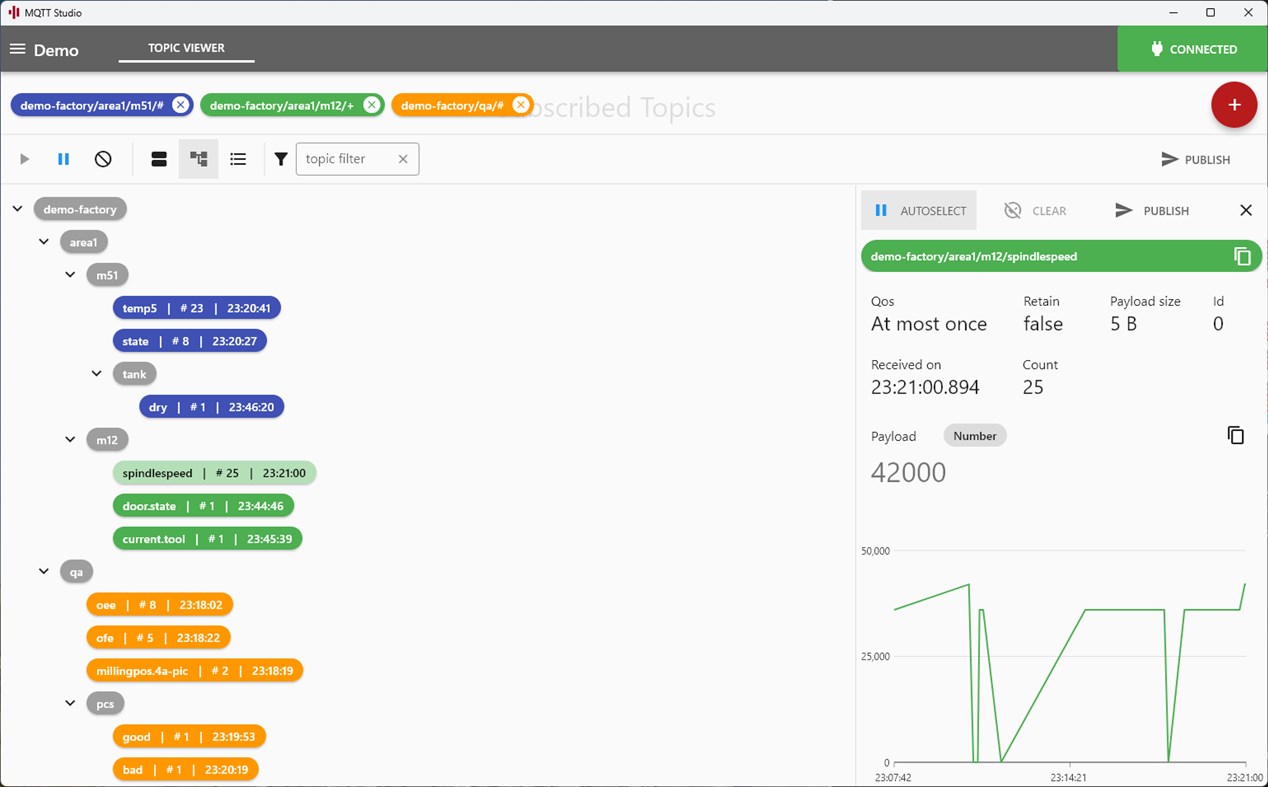The image size is (1268, 787).
Task: Copy the payload value icon
Action: pyautogui.click(x=1236, y=435)
